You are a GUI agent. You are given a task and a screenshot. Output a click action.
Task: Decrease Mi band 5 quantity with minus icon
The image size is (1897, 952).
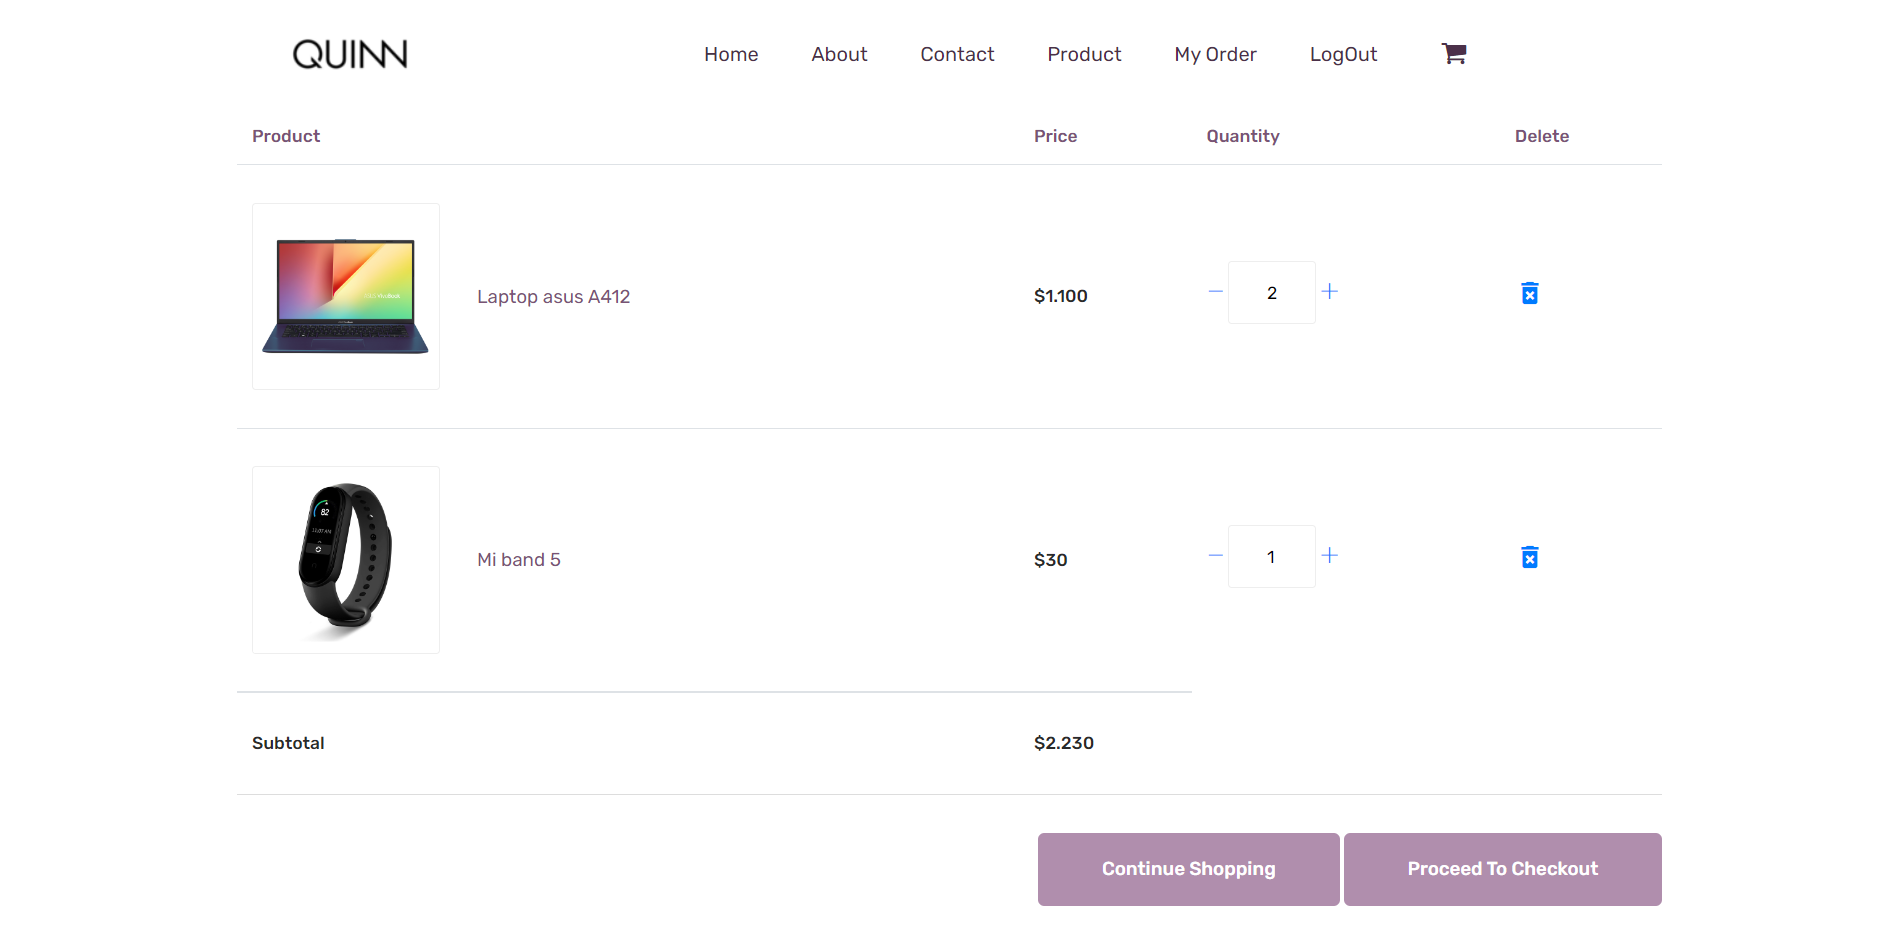click(1214, 555)
